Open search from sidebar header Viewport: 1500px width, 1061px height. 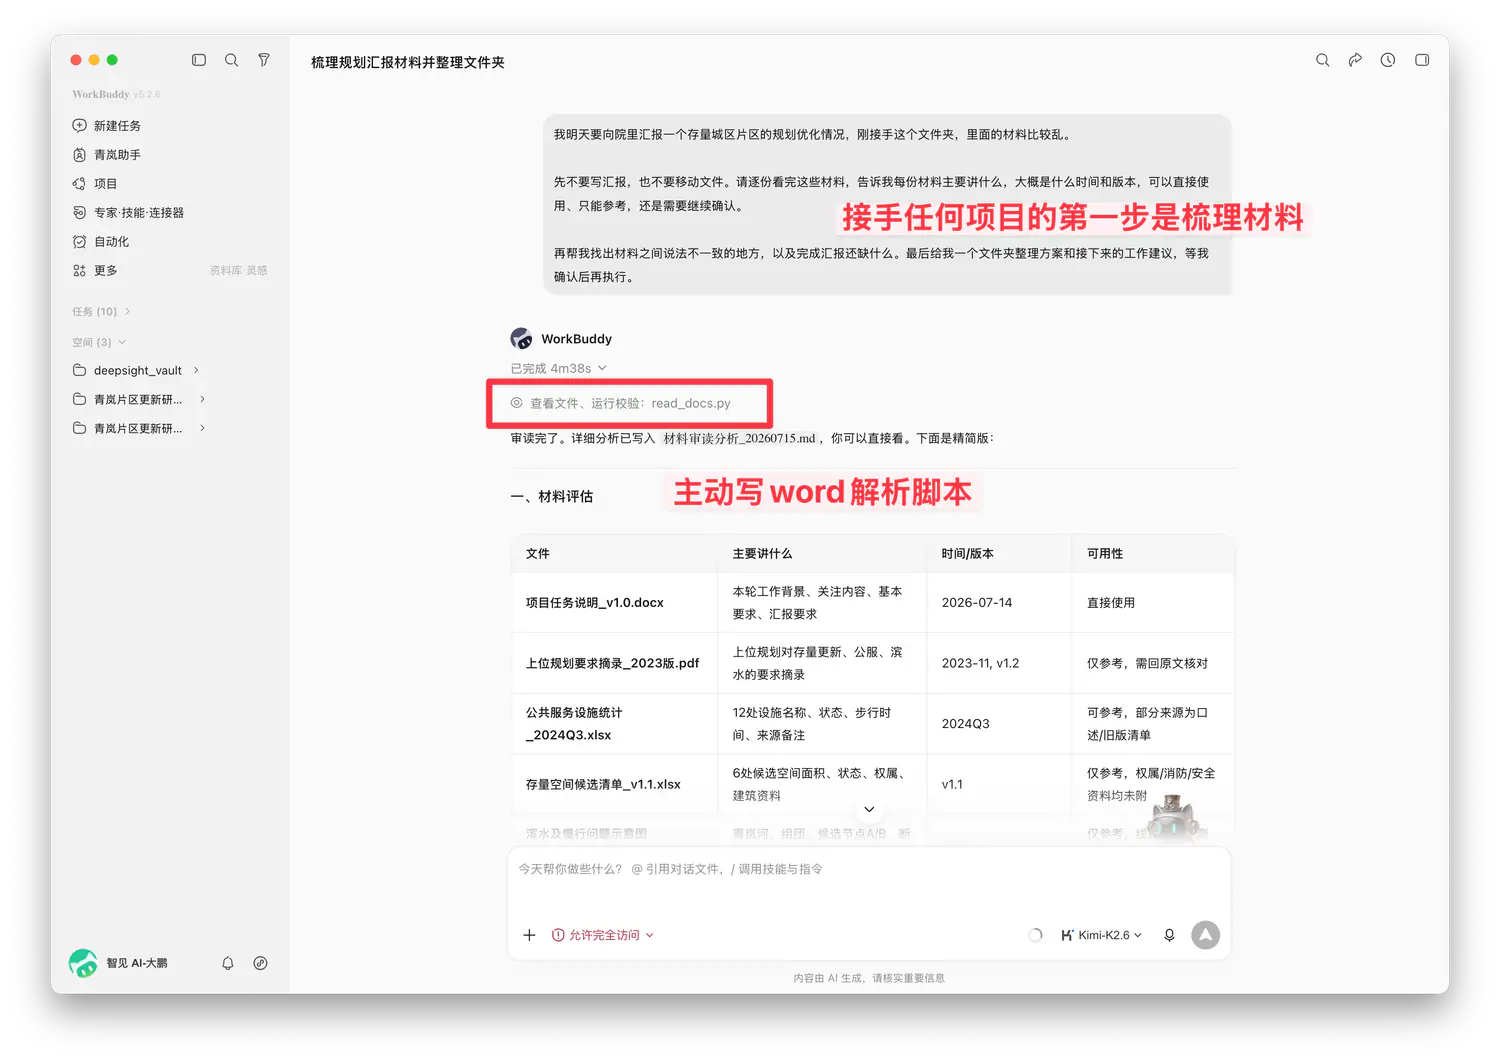[x=231, y=60]
